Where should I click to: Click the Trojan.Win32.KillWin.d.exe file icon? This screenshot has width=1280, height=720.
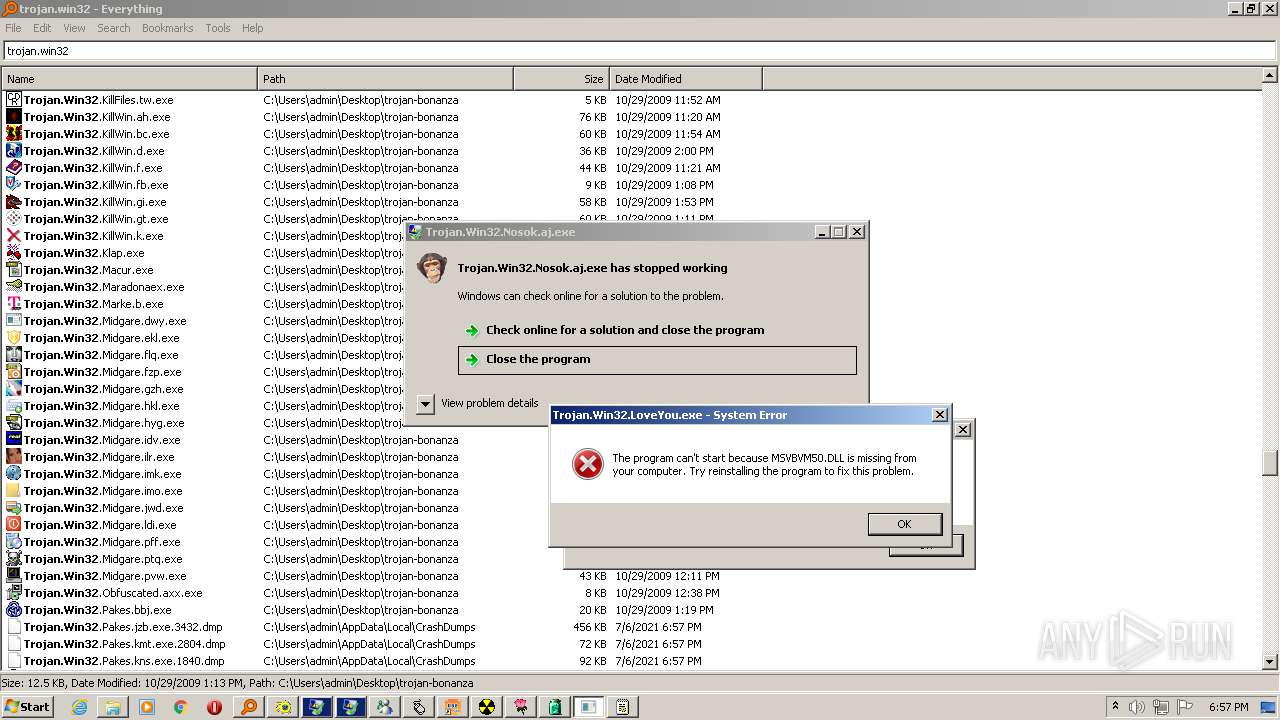14,151
